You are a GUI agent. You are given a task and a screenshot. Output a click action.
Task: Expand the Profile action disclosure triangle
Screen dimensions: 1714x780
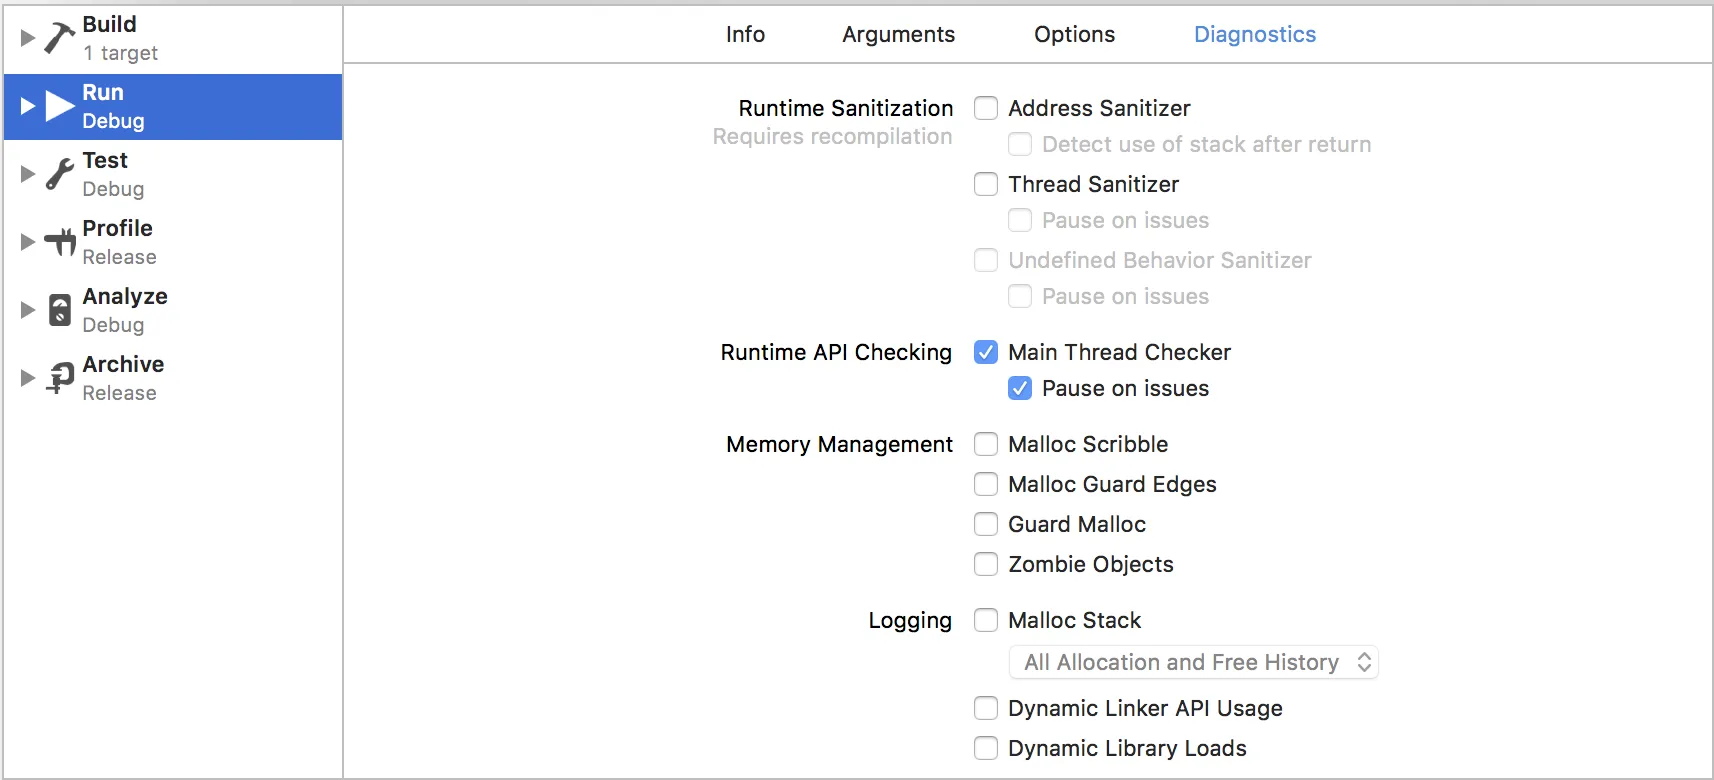[28, 242]
